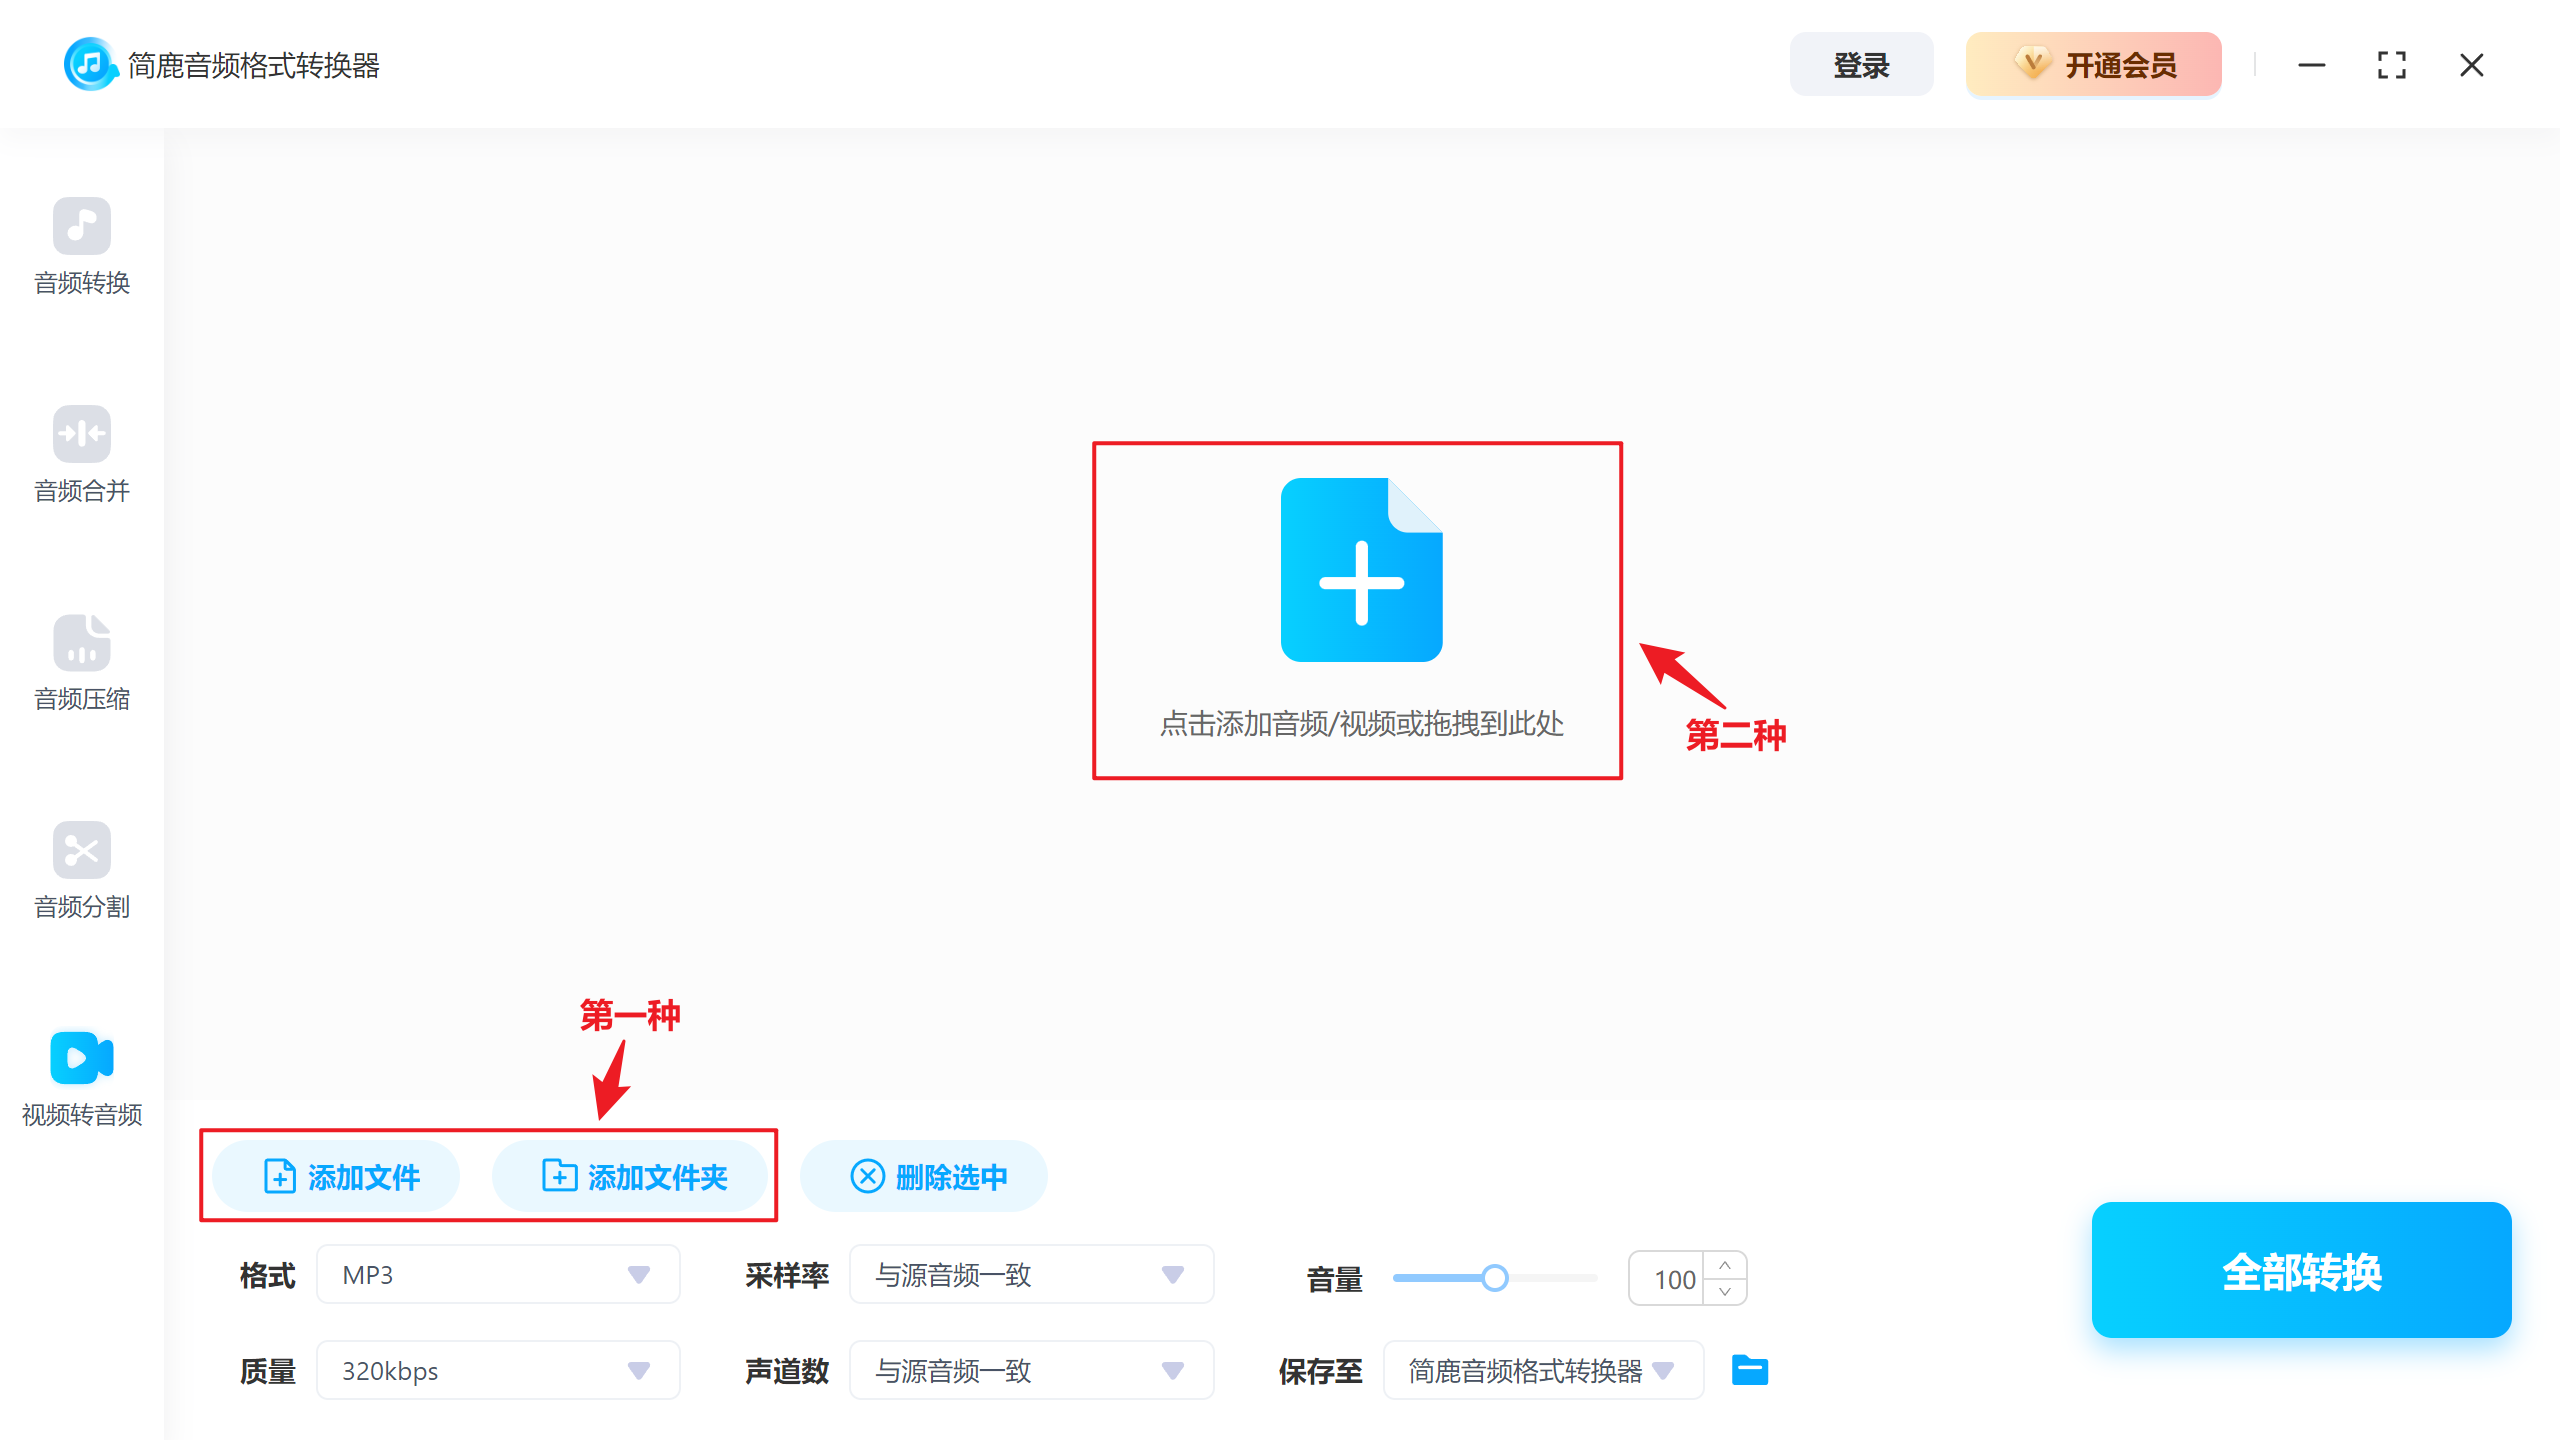Click the 添加文件 file icon
The height and width of the screenshot is (1440, 2560).
279,1176
